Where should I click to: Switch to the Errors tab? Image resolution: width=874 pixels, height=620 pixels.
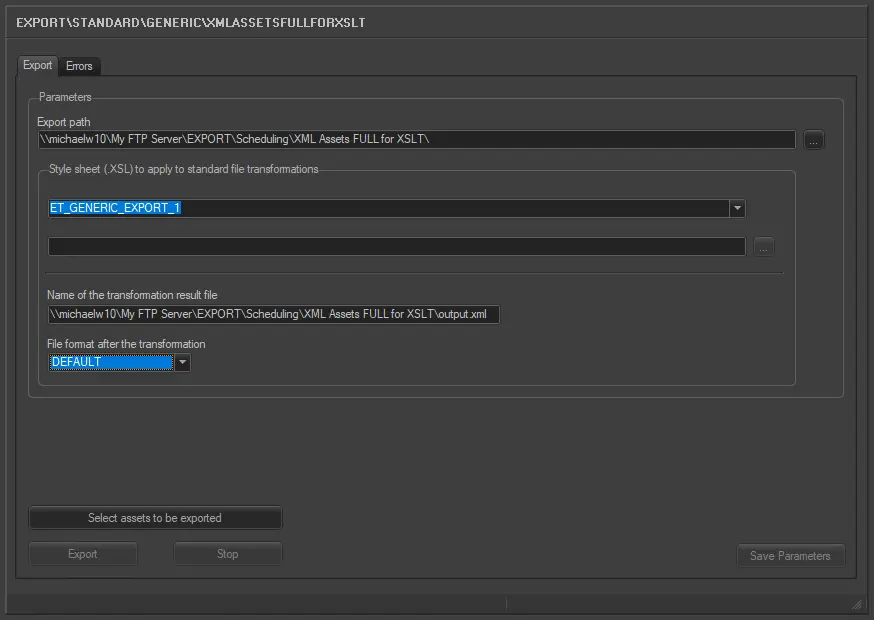pyautogui.click(x=79, y=66)
